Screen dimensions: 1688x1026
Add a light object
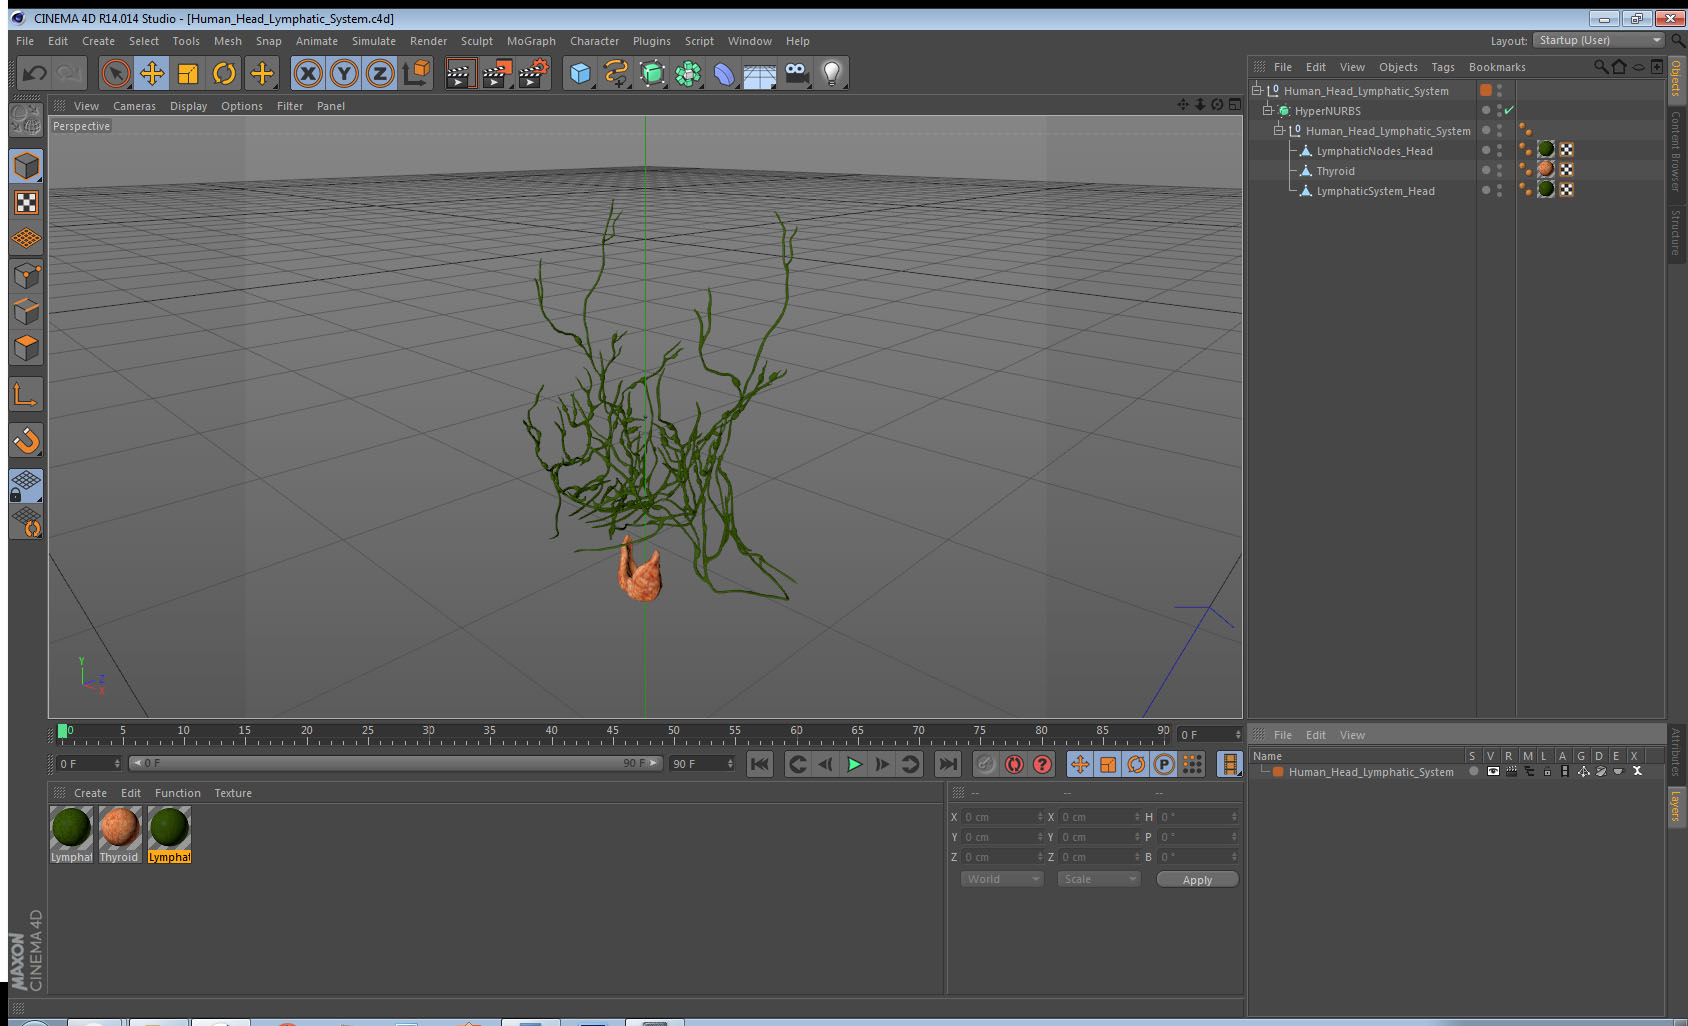tap(832, 73)
